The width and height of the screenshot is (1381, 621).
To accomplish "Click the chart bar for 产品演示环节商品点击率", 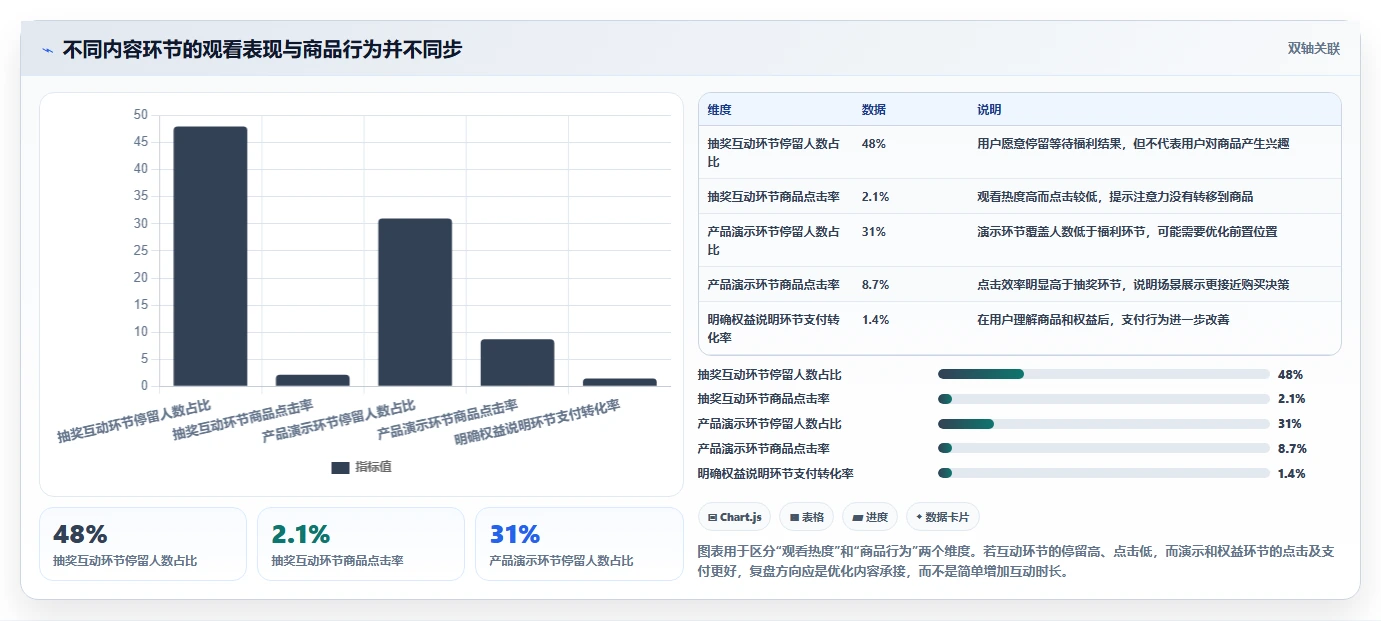I will pos(517,363).
